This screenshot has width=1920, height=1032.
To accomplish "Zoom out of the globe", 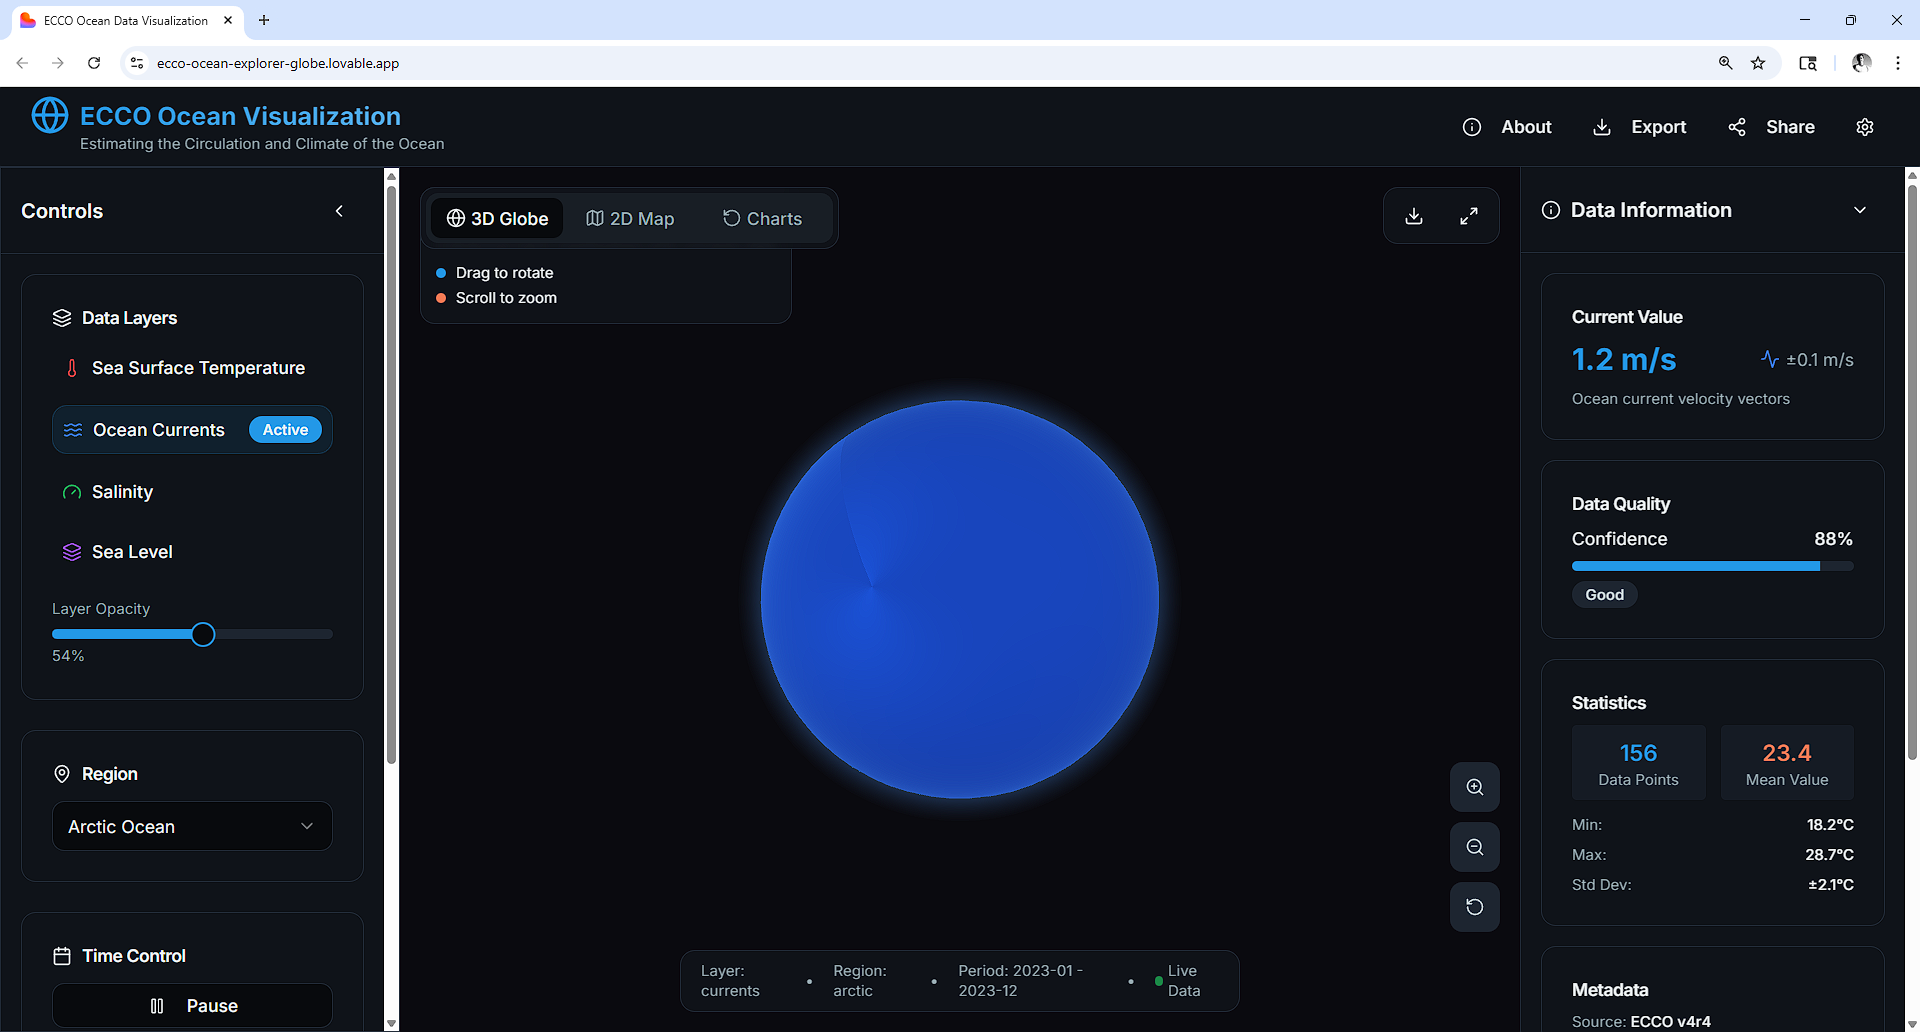I will click(x=1475, y=847).
